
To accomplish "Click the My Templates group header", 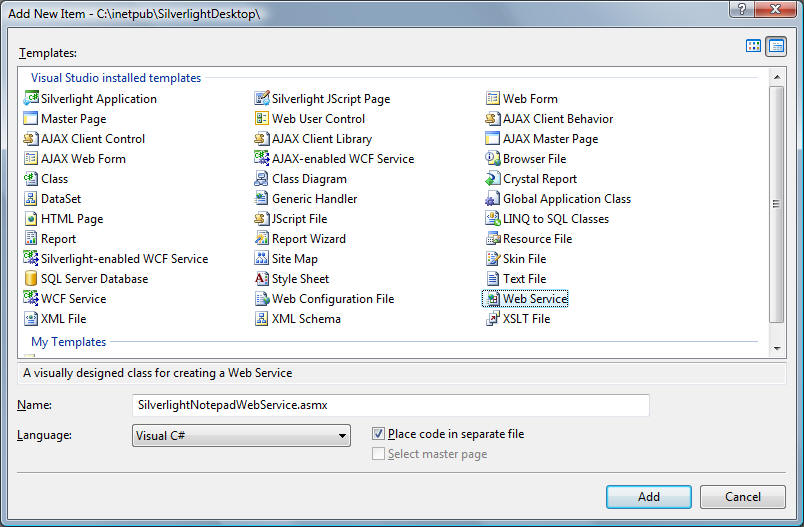I will pyautogui.click(x=69, y=342).
